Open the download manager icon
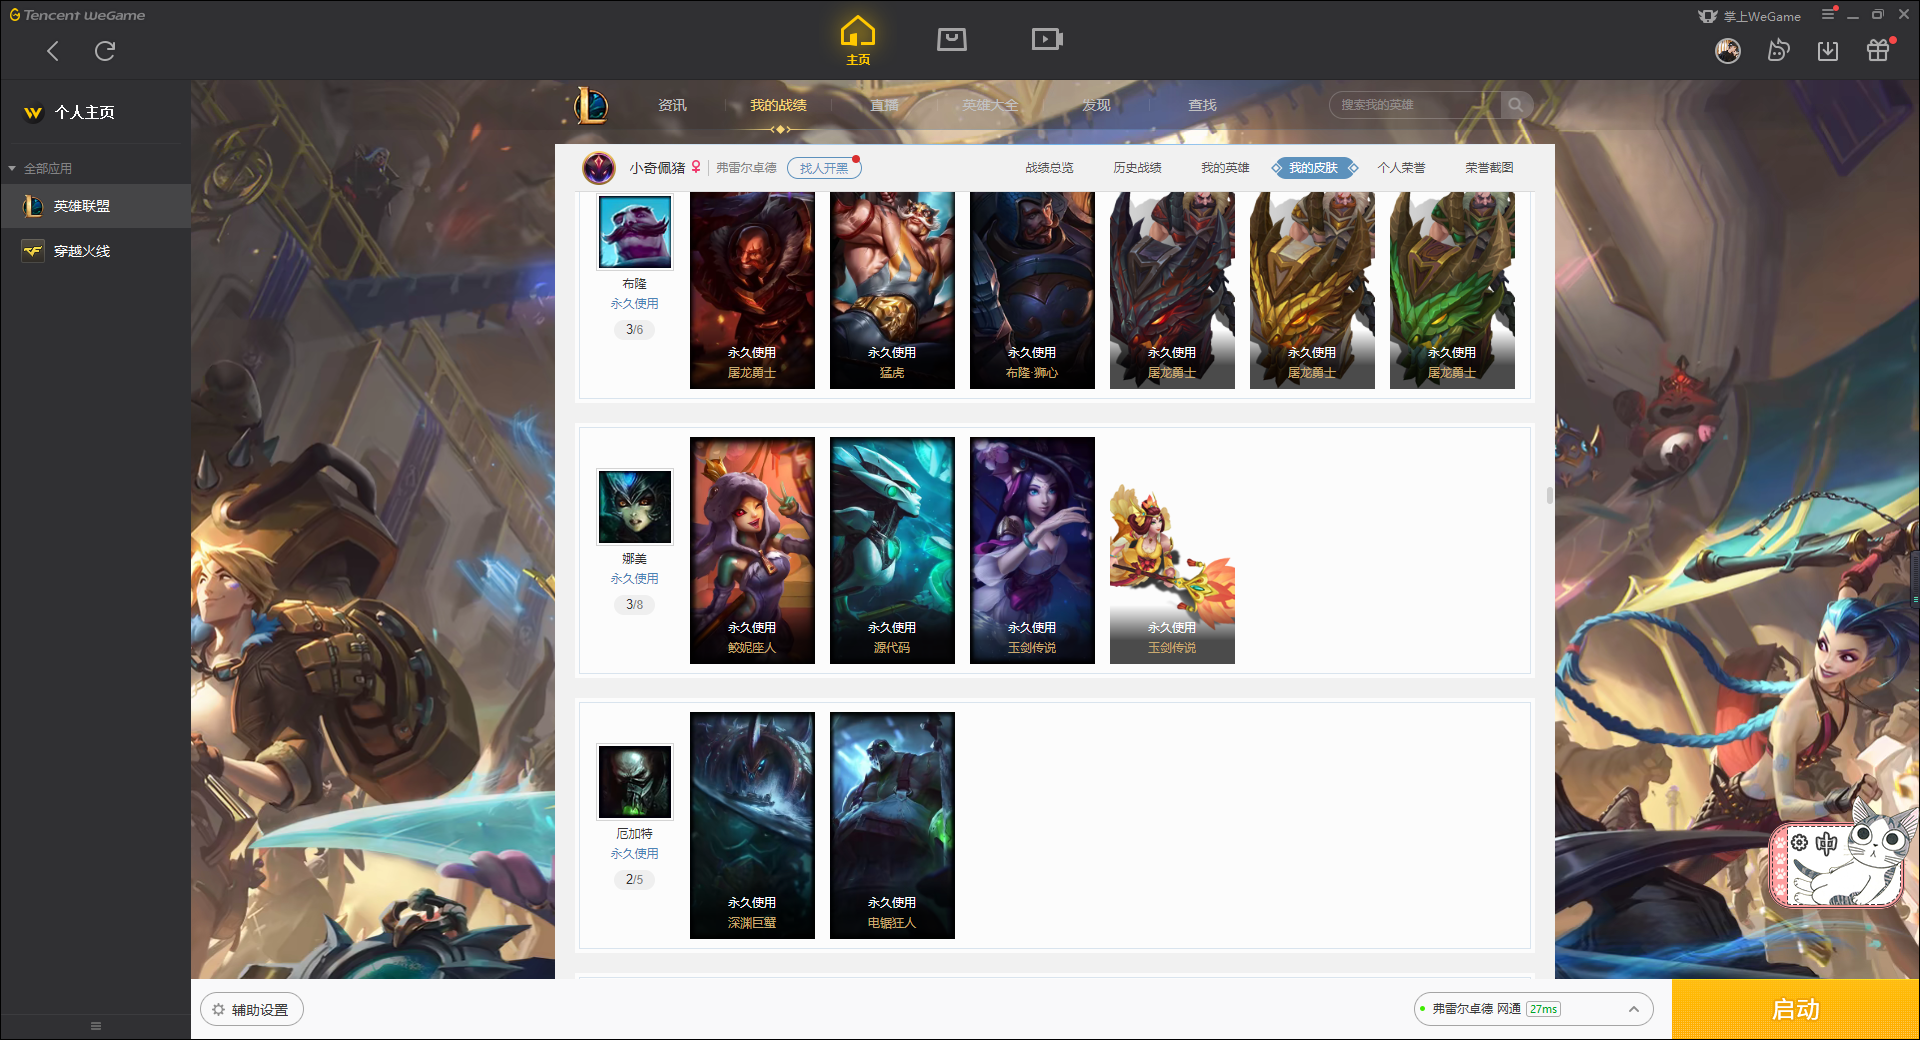Viewport: 1920px width, 1040px height. coord(1828,50)
